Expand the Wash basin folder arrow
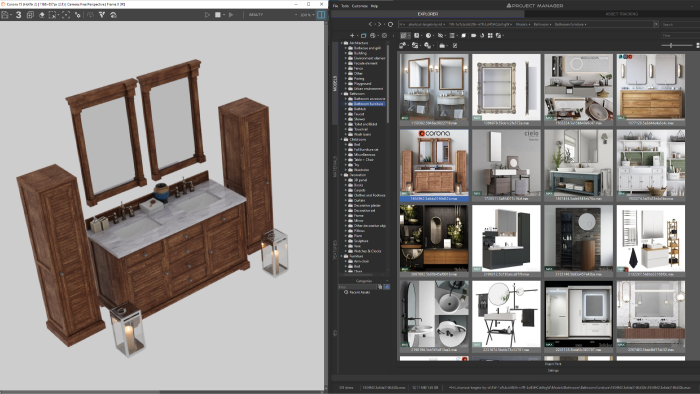The width and height of the screenshot is (700, 394). click(x=346, y=134)
